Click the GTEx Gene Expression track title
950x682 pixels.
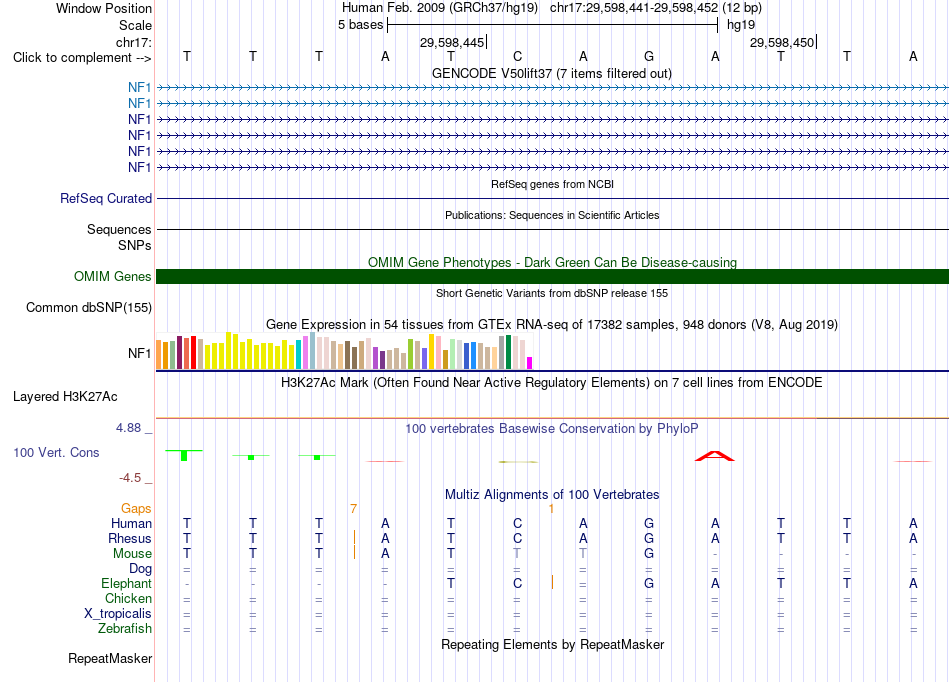[x=552, y=325]
